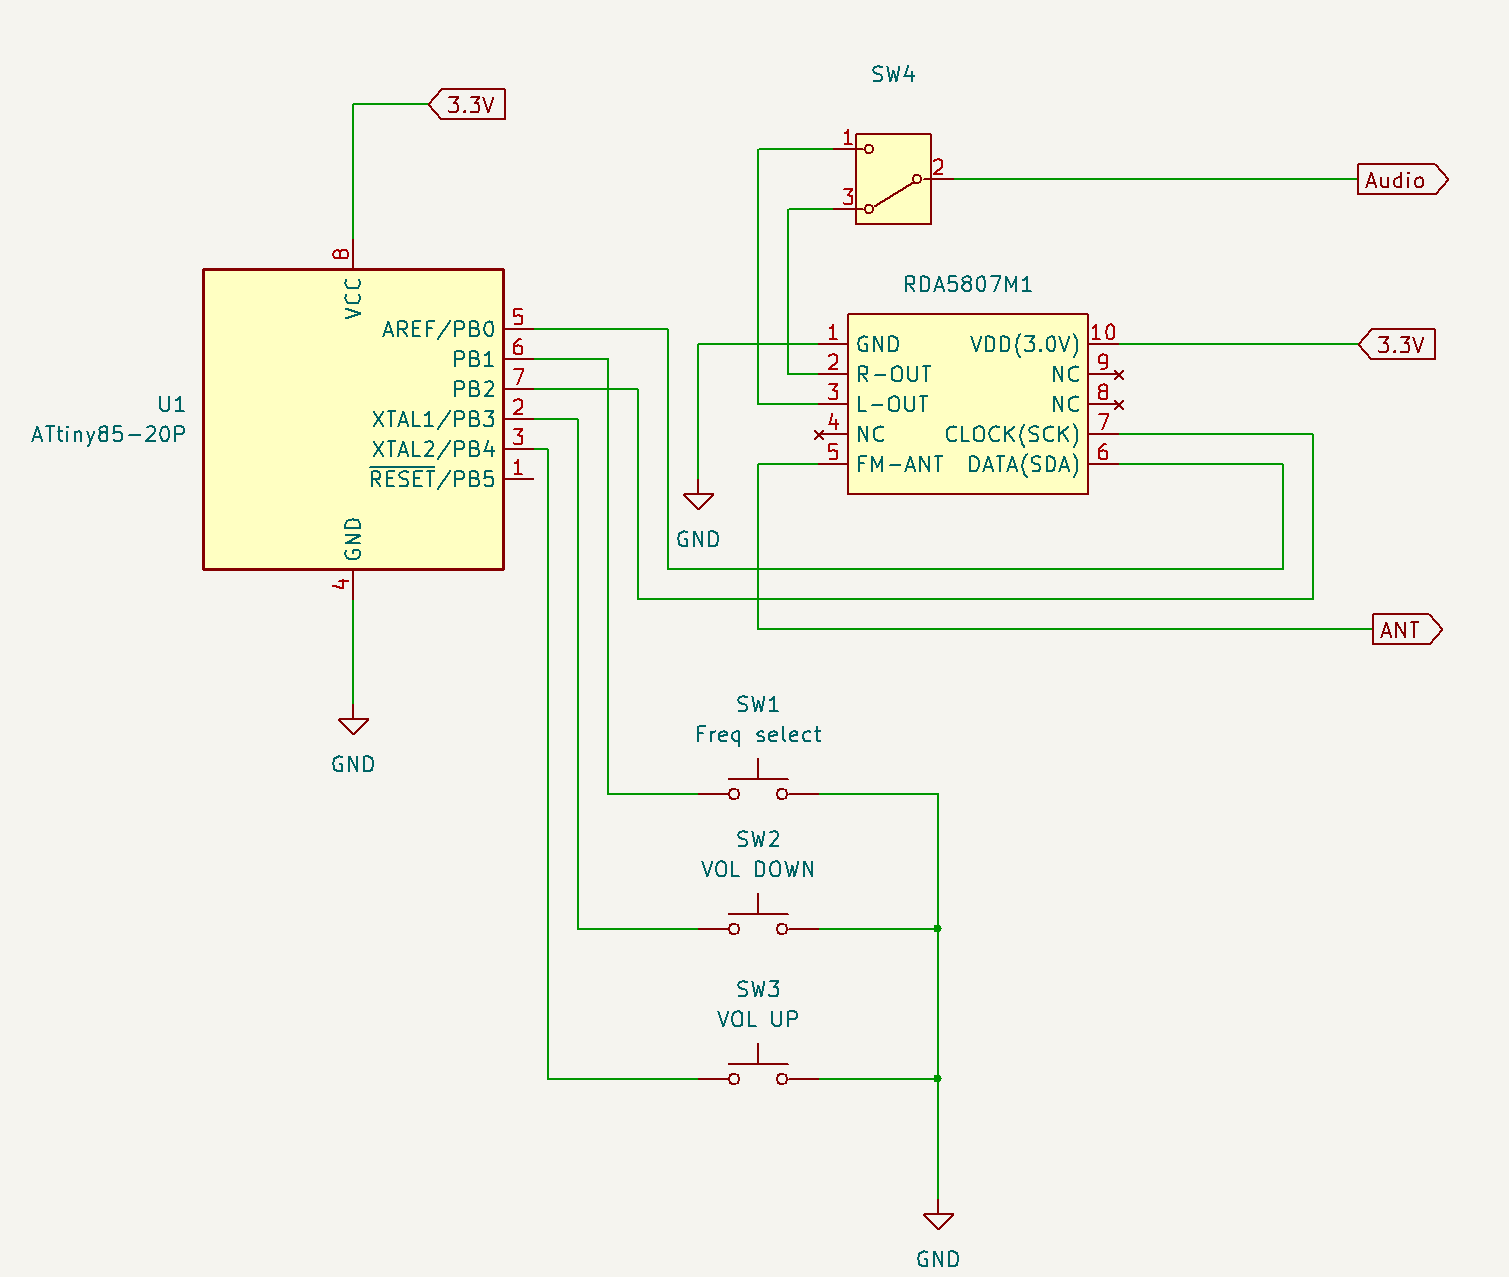Image resolution: width=1509 pixels, height=1277 pixels.
Task: Click the FM-ANT pin name
Action: point(900,464)
